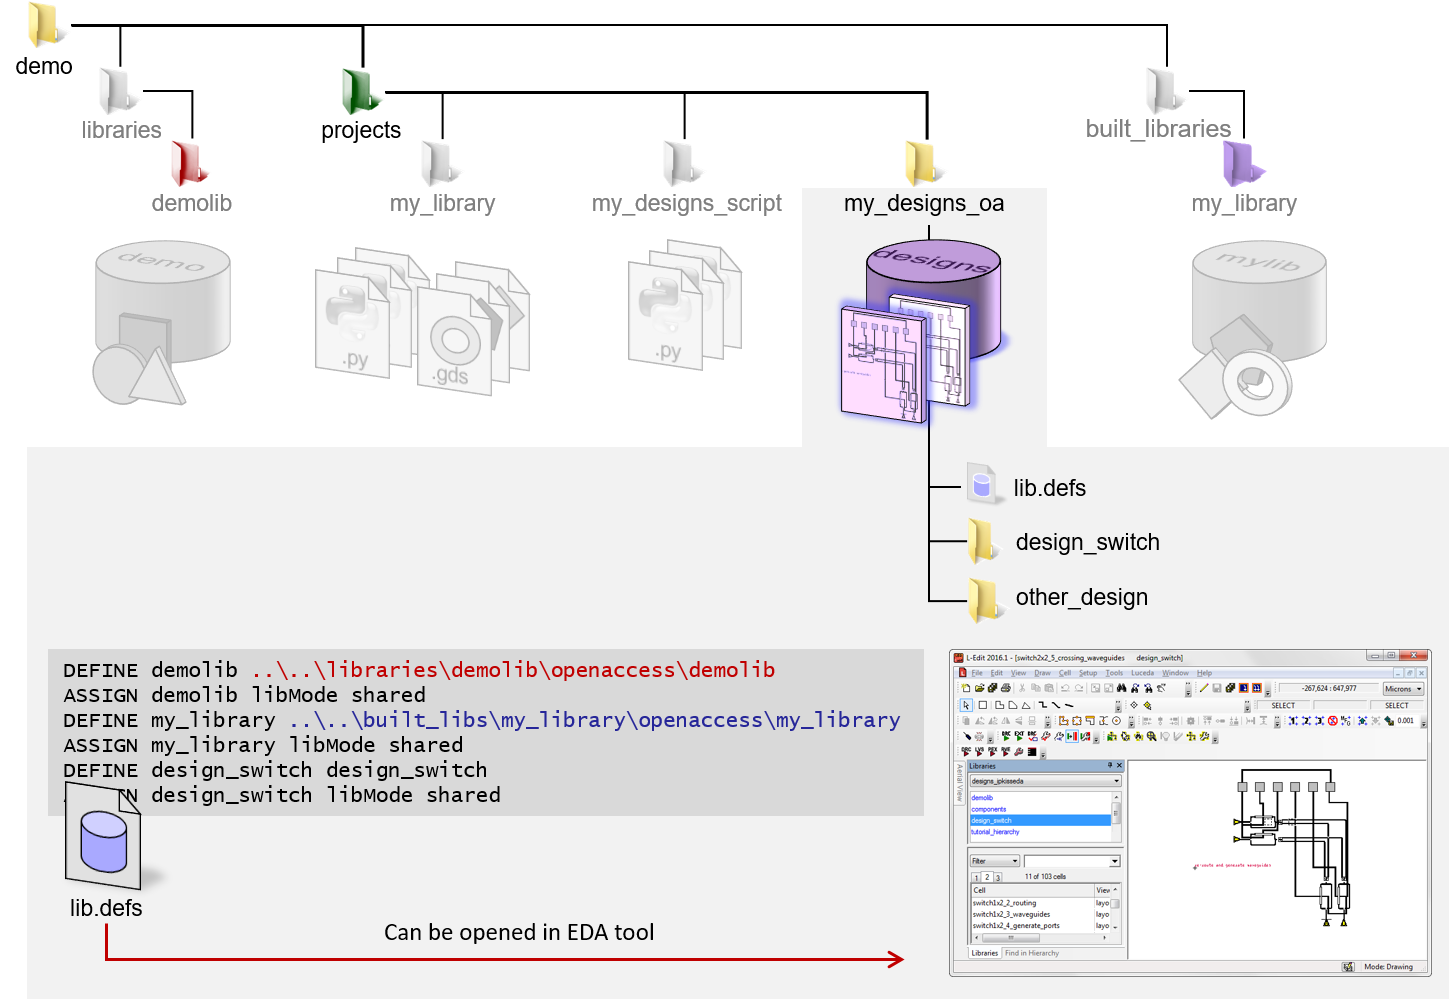The height and width of the screenshot is (999, 1449).
Task: Click the green DRC run icon
Action: tap(1005, 736)
